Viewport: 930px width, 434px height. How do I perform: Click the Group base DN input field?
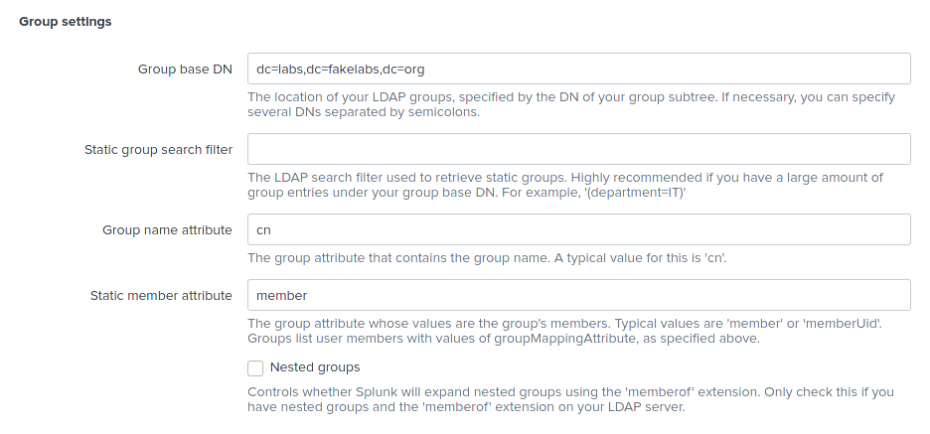[x=577, y=69]
